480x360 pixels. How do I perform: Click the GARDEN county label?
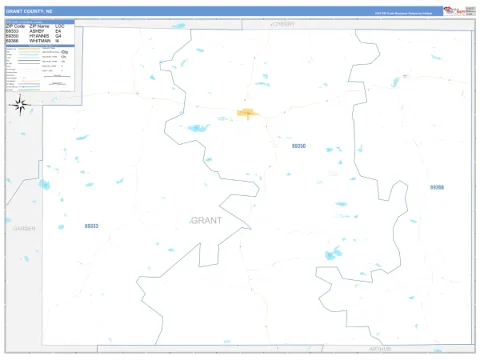click(x=24, y=228)
